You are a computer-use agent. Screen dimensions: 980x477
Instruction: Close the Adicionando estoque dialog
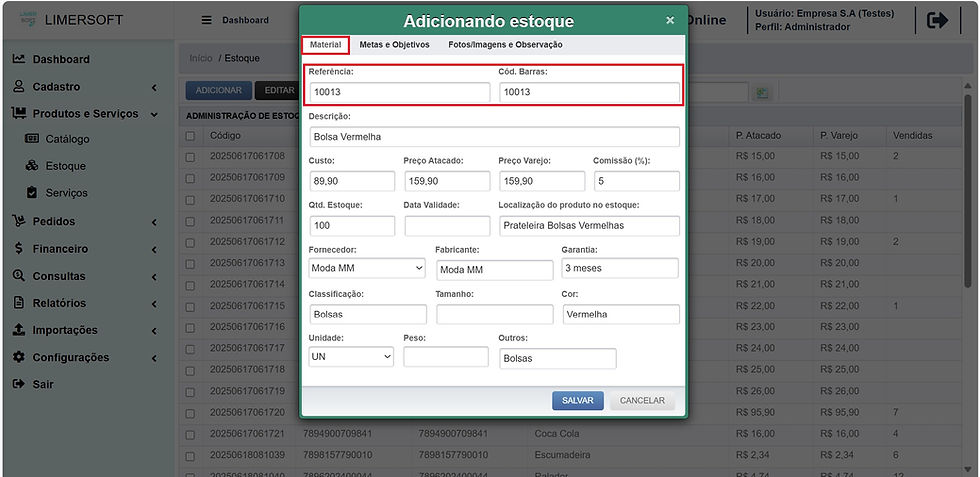670,20
